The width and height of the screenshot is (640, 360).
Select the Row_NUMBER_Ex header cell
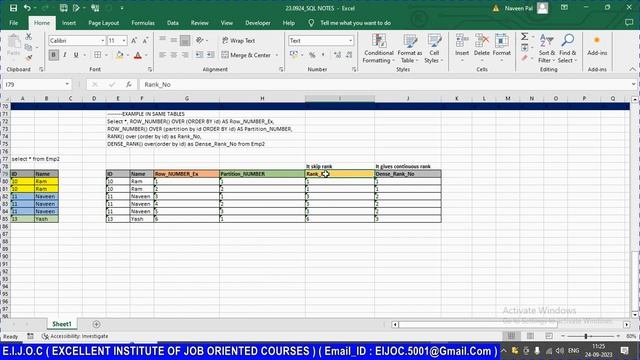pos(187,174)
